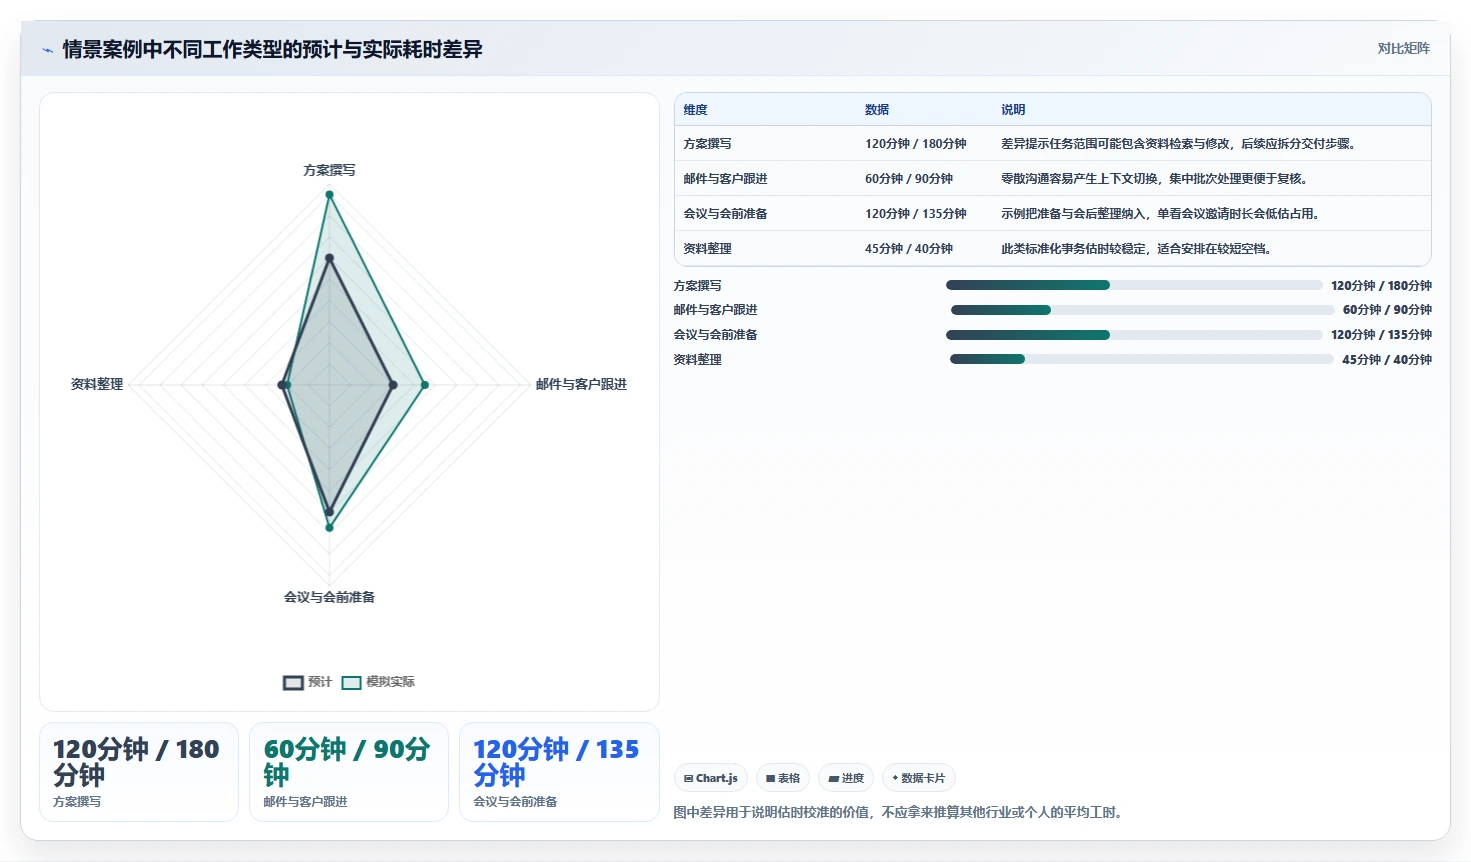This screenshot has width=1471, height=862.
Task: Click the top 模拟实际 data point at 方案撰写
Action: 329,195
